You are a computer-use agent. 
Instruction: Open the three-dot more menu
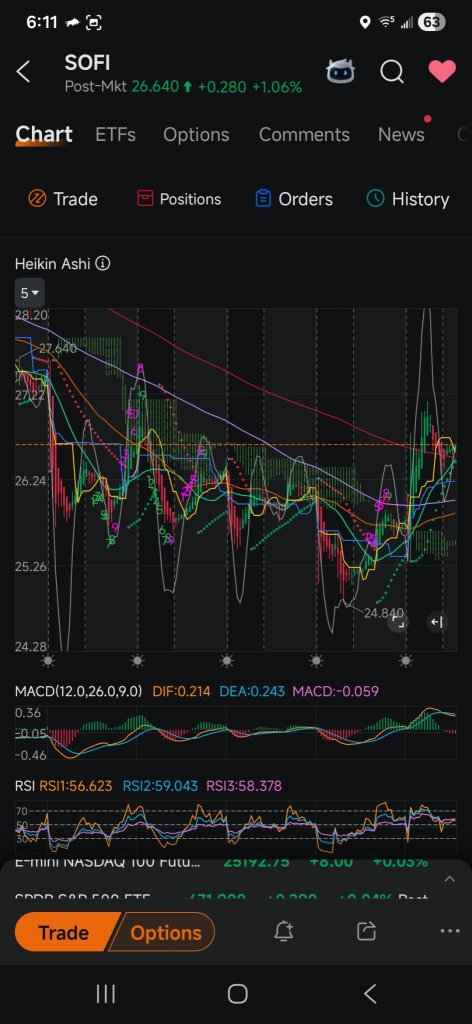pyautogui.click(x=450, y=931)
